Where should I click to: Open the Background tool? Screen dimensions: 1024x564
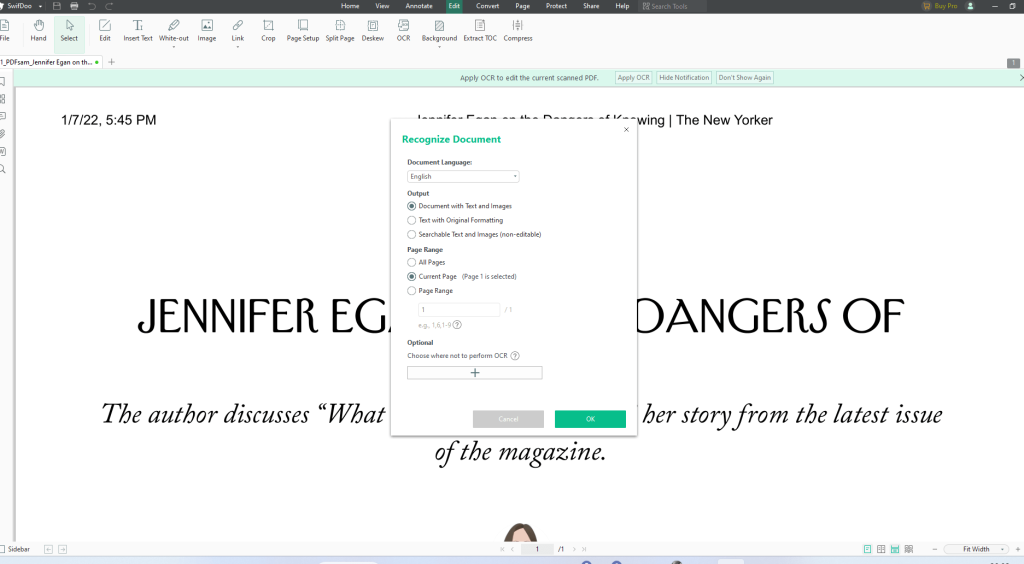pos(440,31)
